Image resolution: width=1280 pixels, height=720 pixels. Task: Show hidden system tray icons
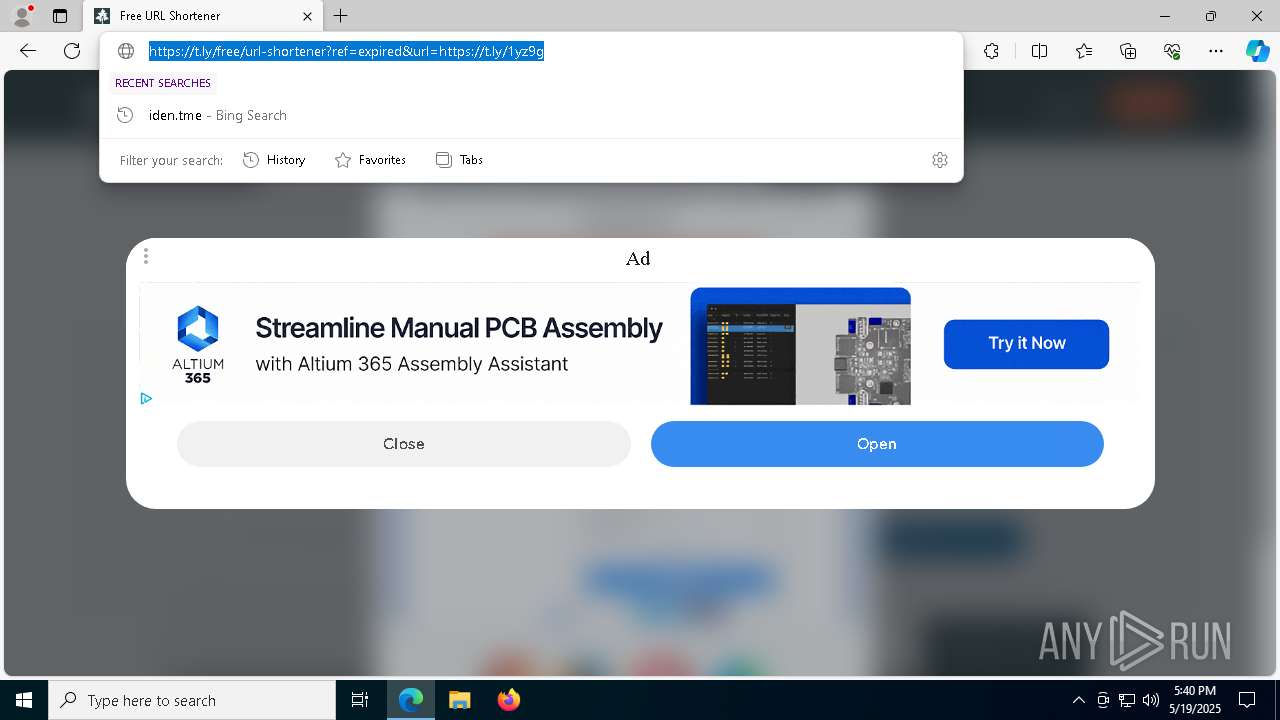click(1078, 700)
